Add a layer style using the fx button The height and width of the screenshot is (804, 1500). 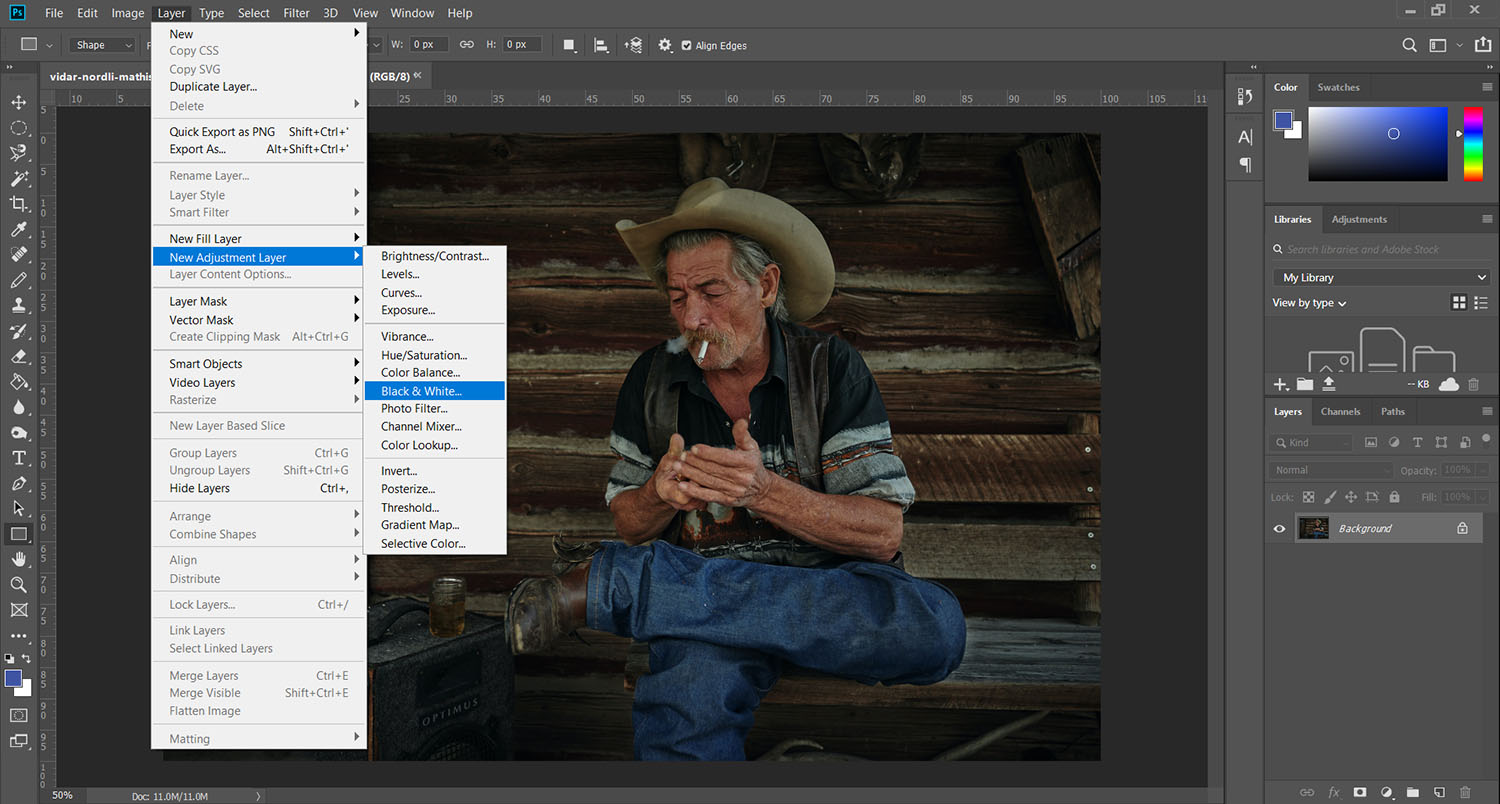1334,792
